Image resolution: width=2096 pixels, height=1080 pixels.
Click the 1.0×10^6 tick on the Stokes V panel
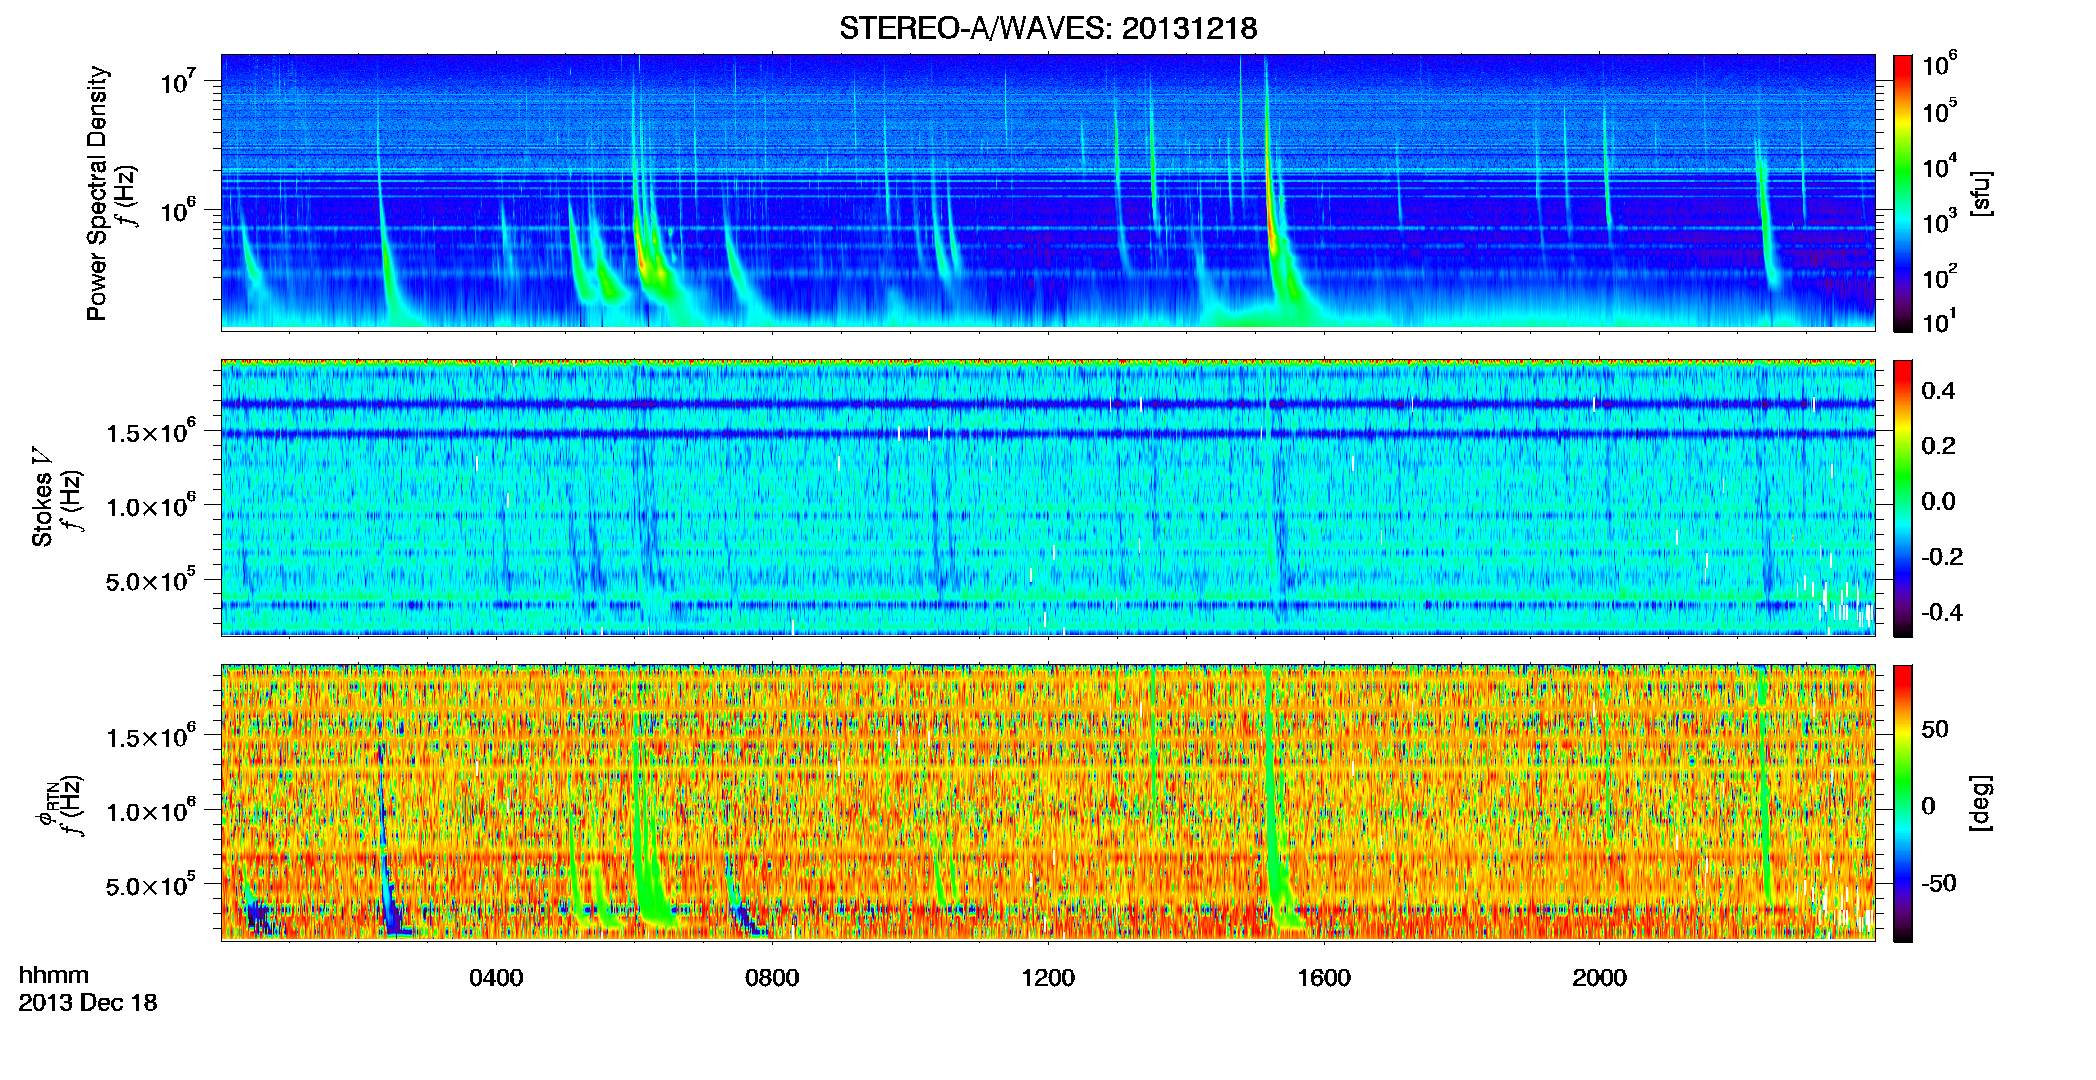pyautogui.click(x=150, y=505)
